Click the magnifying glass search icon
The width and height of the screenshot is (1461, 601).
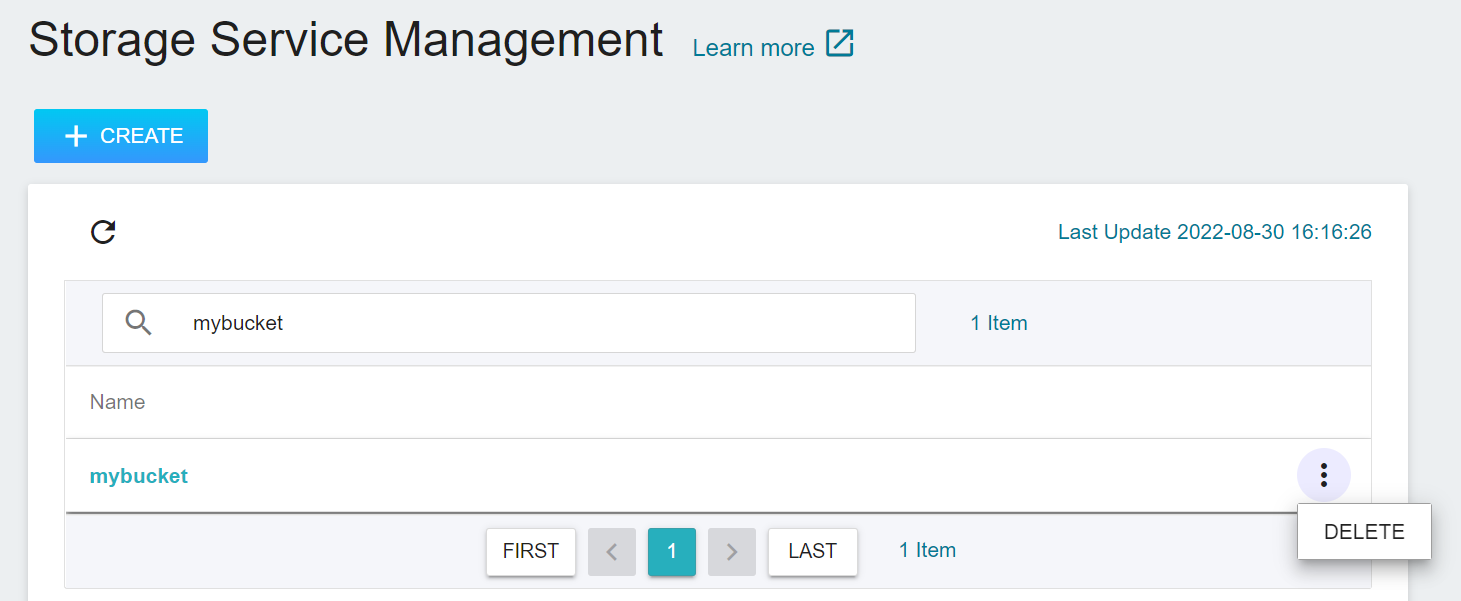139,322
